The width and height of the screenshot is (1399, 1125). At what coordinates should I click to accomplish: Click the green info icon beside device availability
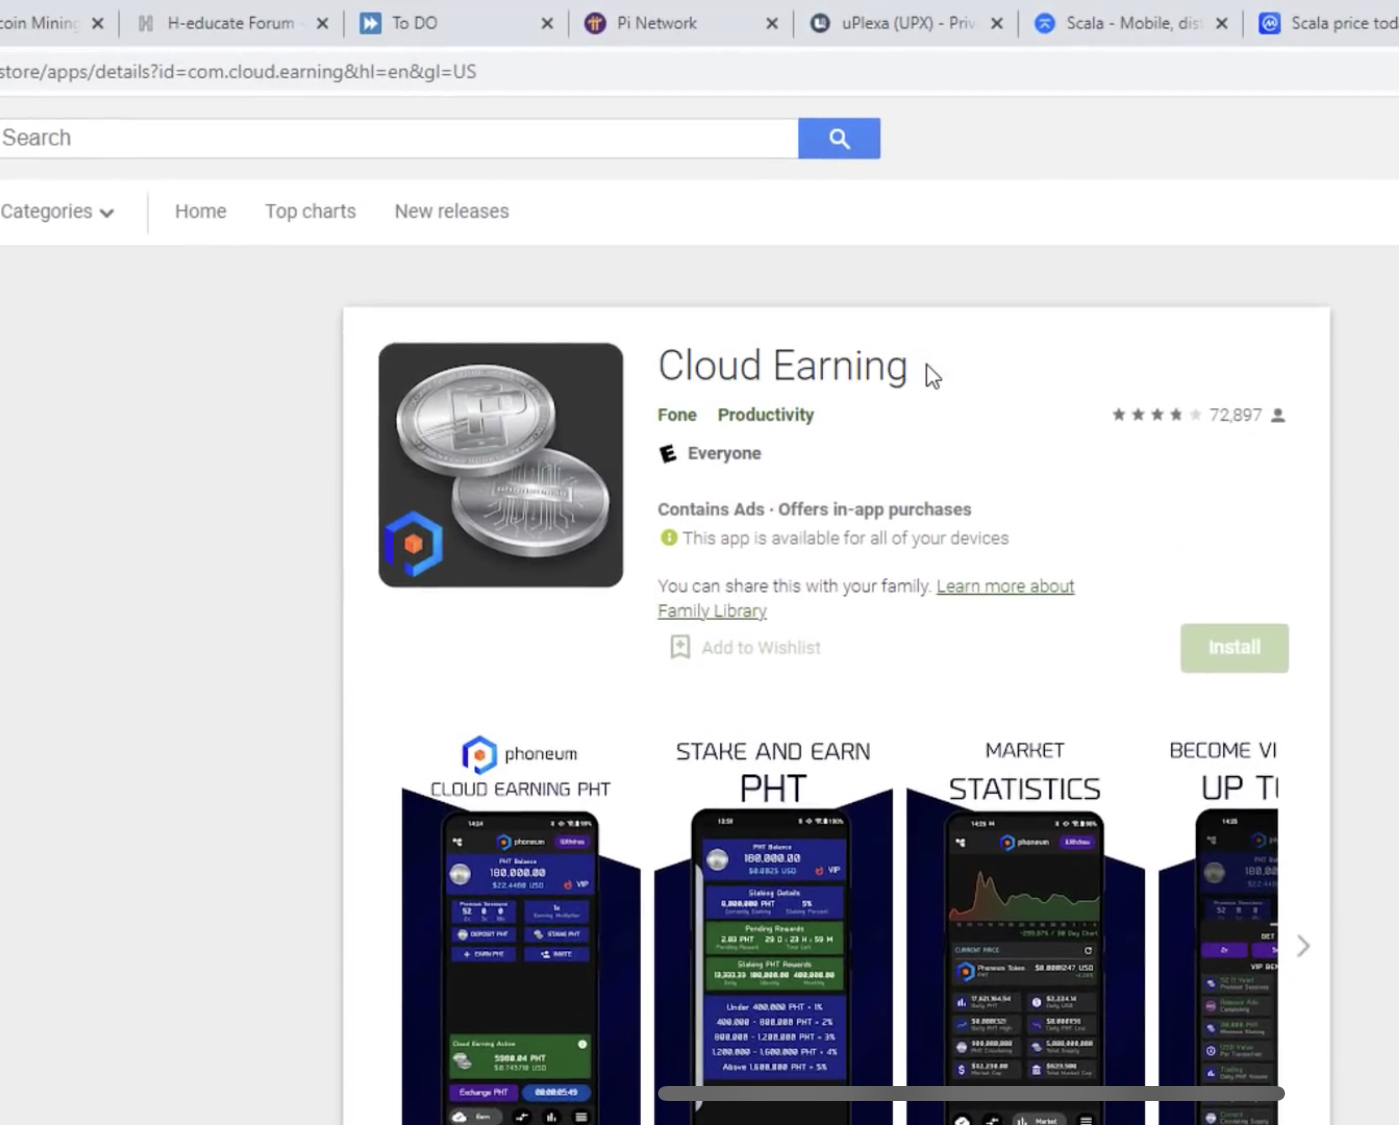[668, 538]
